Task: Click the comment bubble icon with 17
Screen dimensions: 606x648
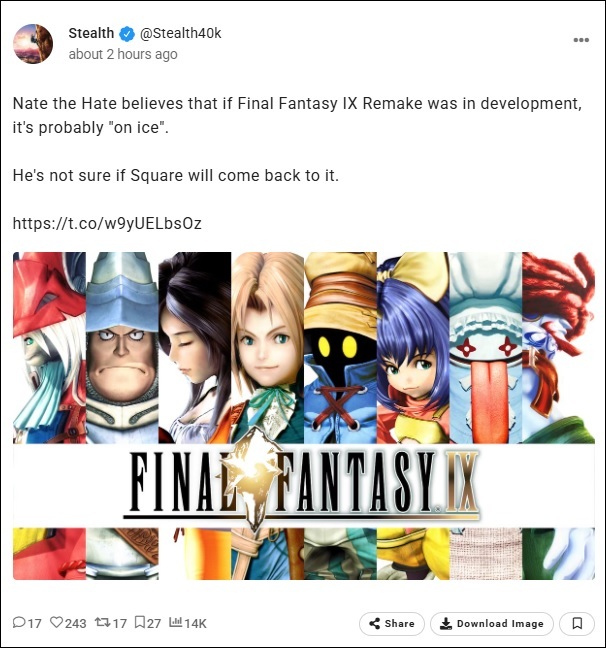Action: [19, 622]
